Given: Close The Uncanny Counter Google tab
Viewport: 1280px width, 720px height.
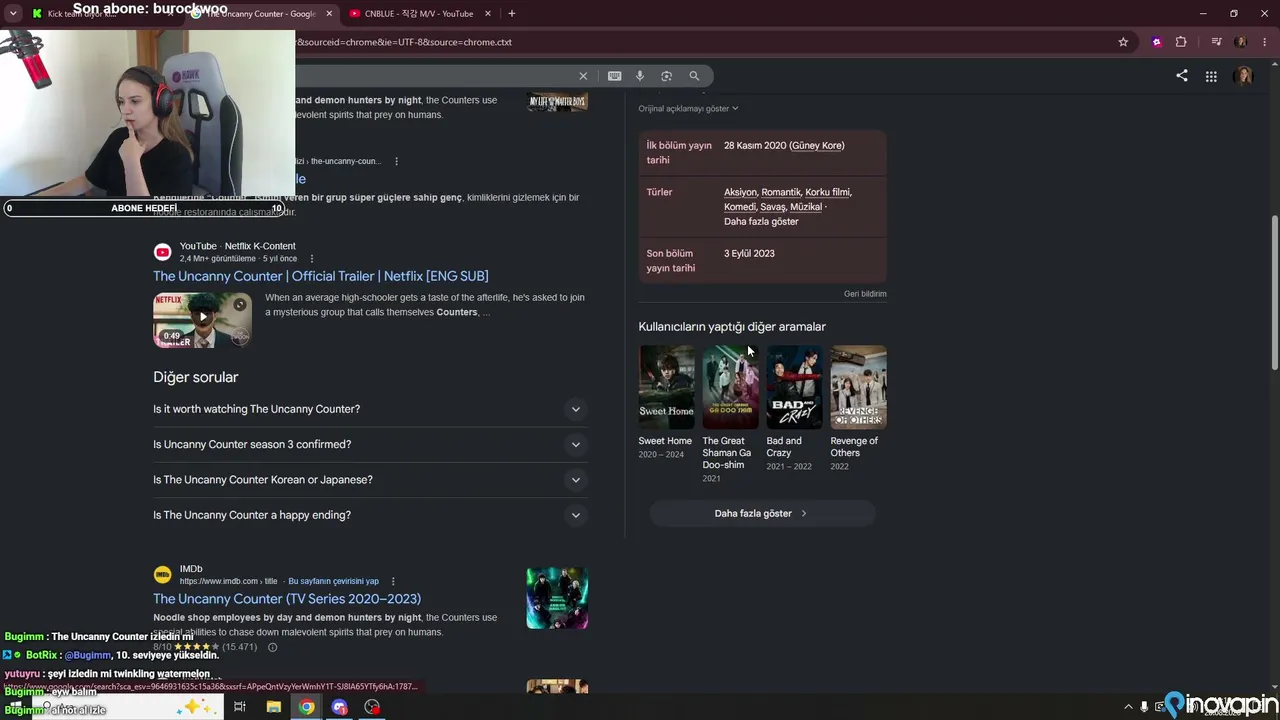Looking at the screenshot, I should [x=329, y=14].
